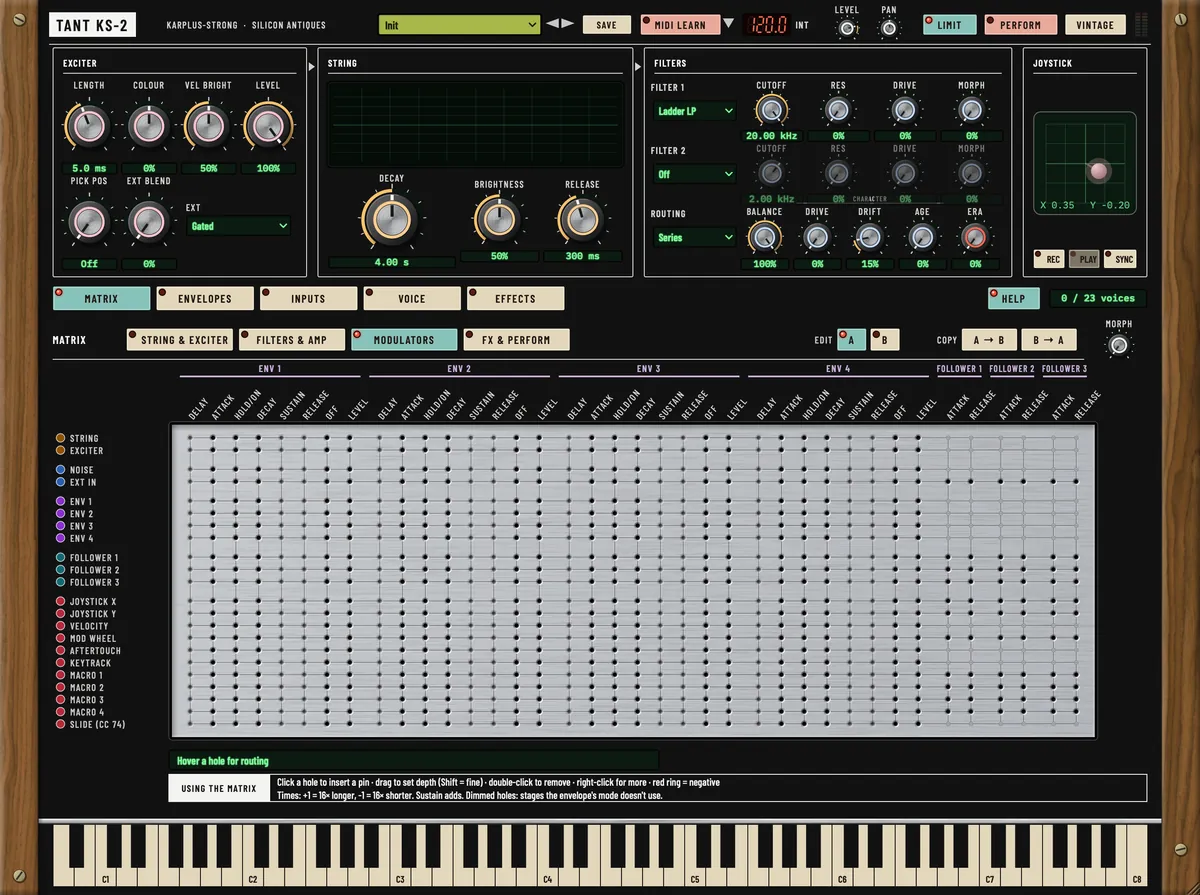Click the character Drift knob

[869, 237]
